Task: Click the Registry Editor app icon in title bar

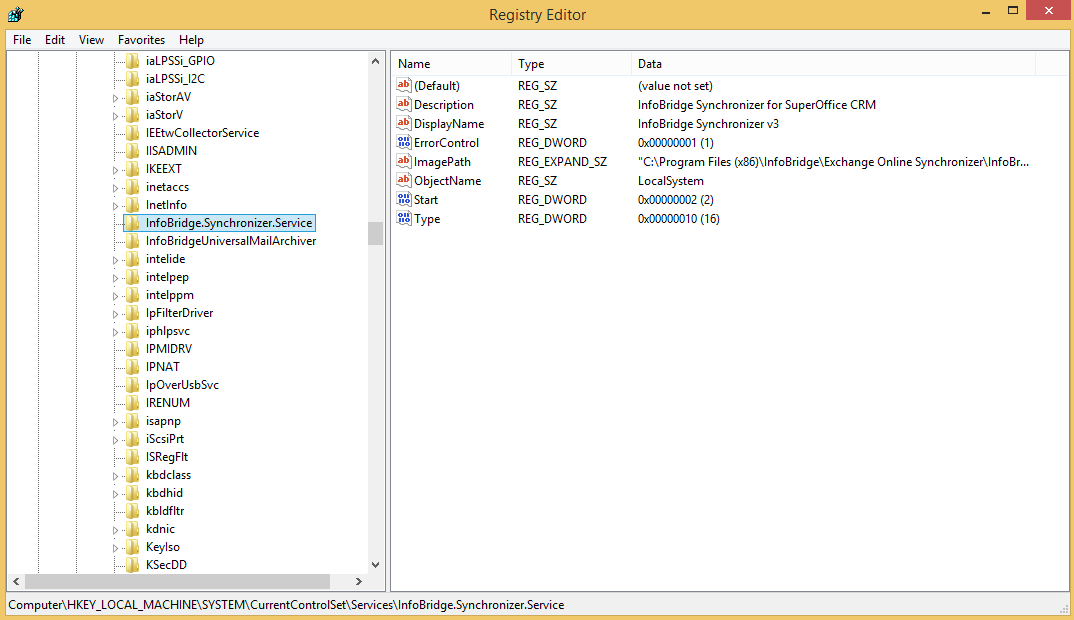Action: point(15,14)
